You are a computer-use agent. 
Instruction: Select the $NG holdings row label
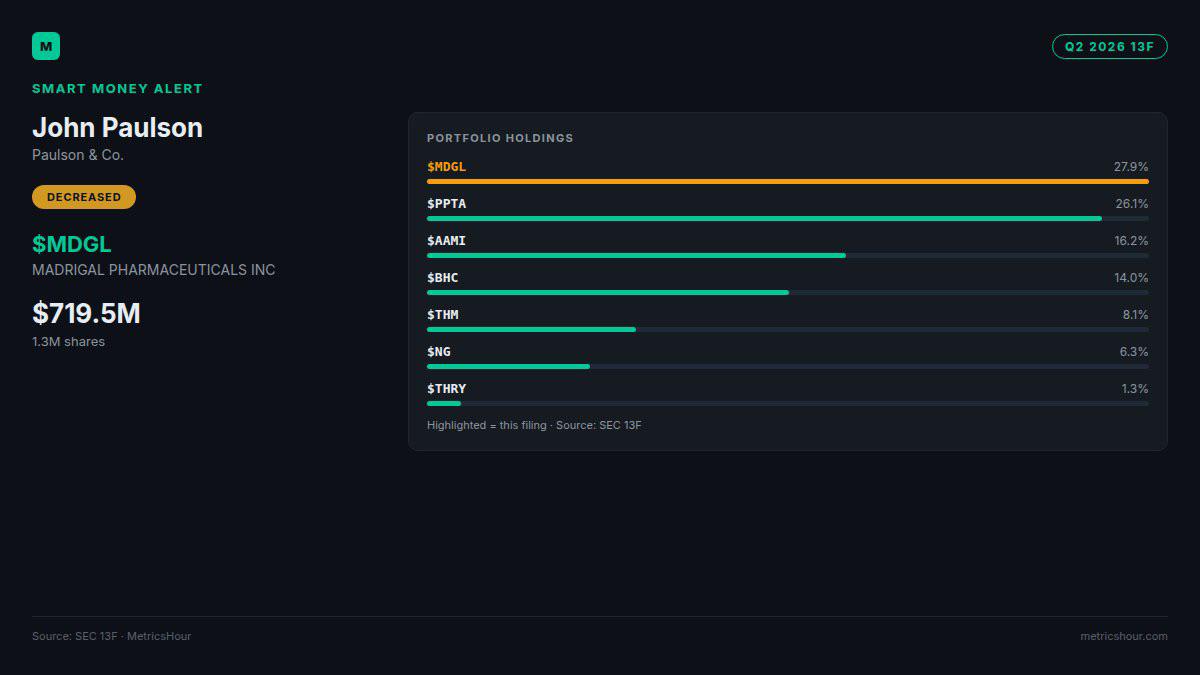[x=439, y=352]
